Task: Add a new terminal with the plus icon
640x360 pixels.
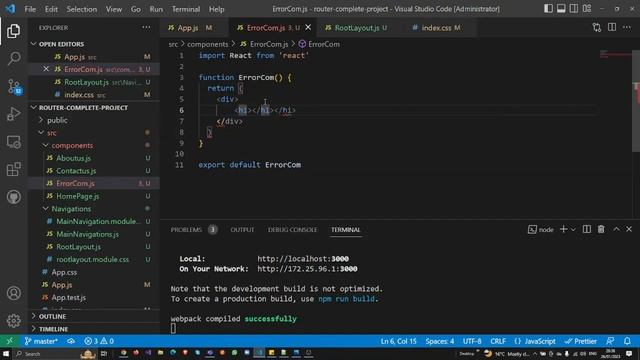Action: click(563, 229)
